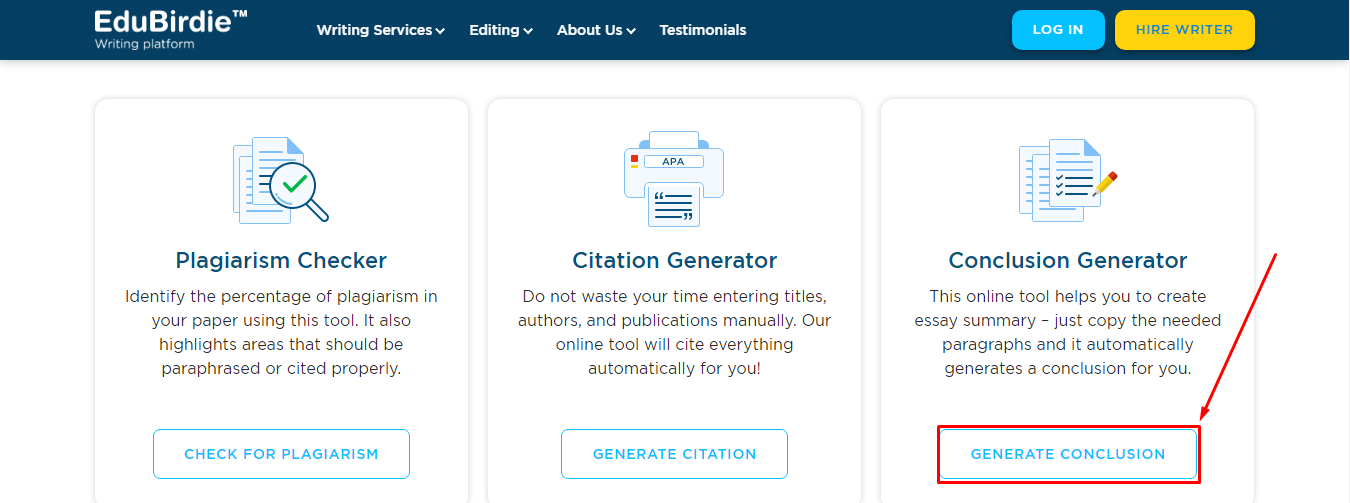Image resolution: width=1350 pixels, height=503 pixels.
Task: Click the Conclusion Generator description paragraph
Action: [1068, 332]
